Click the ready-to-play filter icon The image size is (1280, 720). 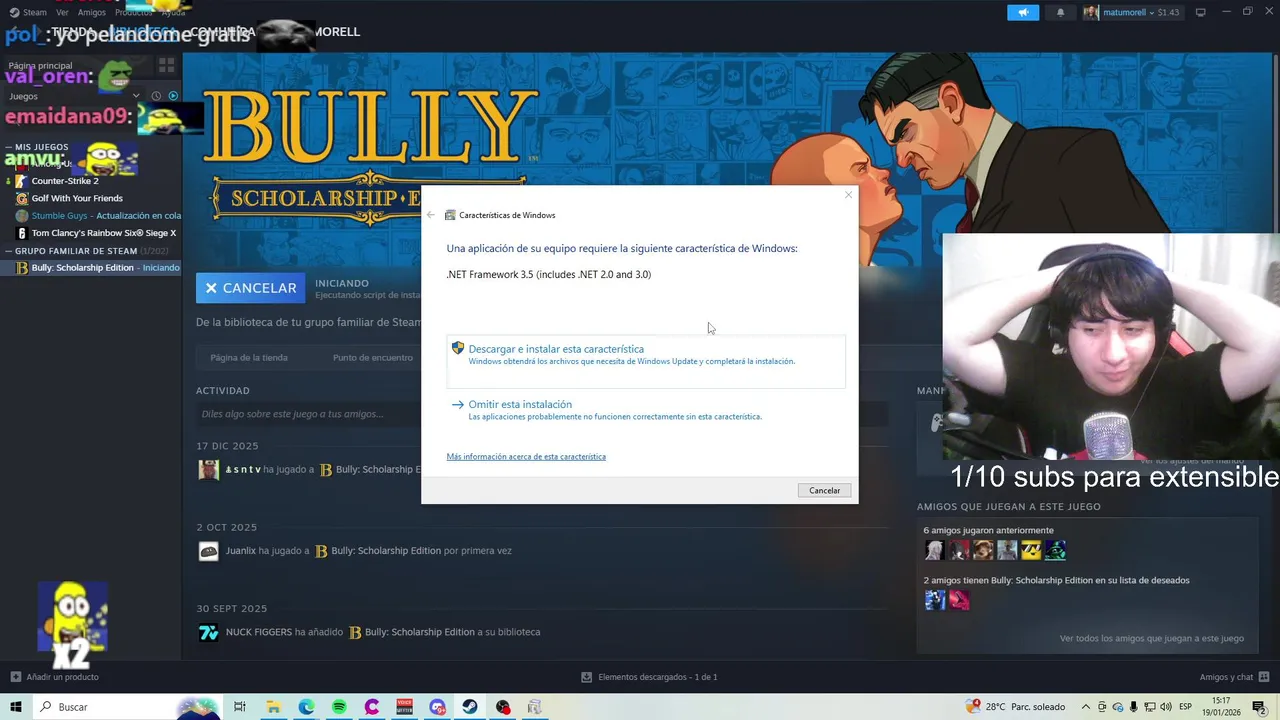[173, 96]
